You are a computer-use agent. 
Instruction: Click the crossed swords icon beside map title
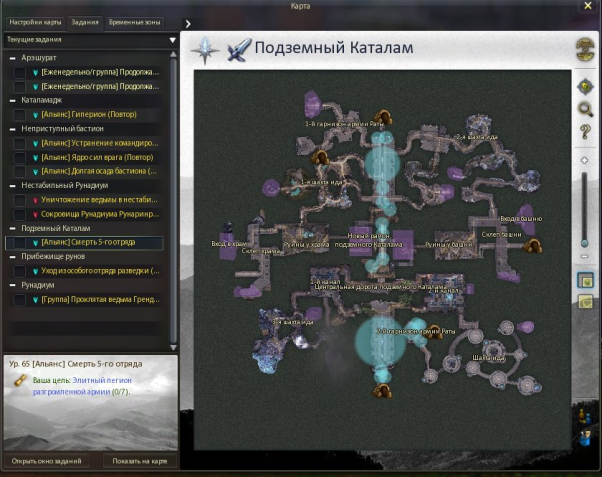[239, 49]
